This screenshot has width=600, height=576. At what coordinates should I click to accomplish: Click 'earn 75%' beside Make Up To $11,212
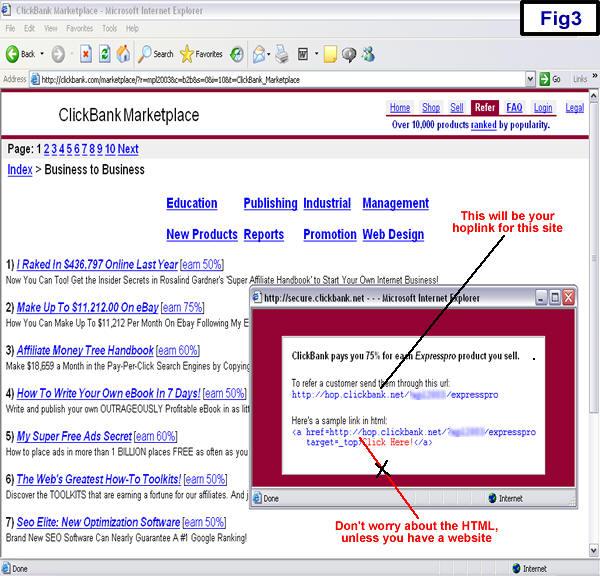click(x=183, y=307)
